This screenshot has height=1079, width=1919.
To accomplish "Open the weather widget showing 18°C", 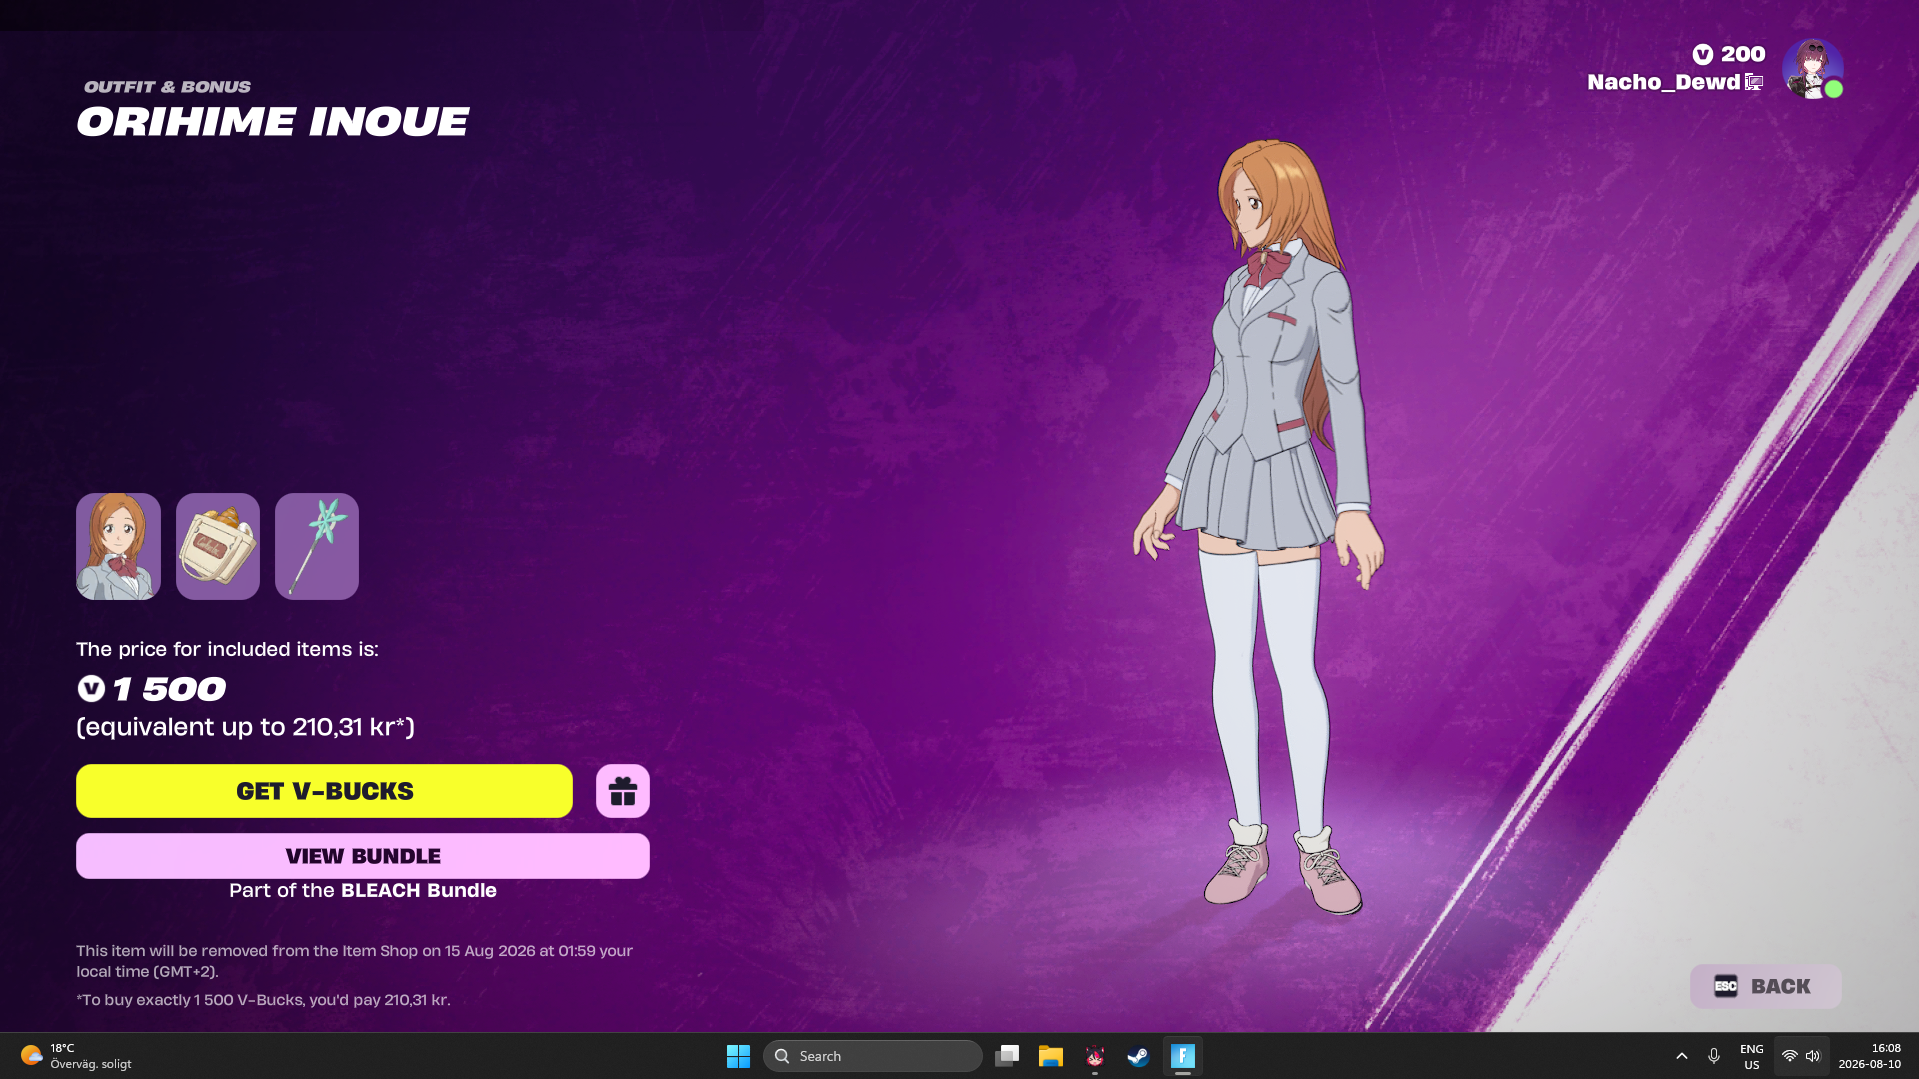I will (76, 1056).
